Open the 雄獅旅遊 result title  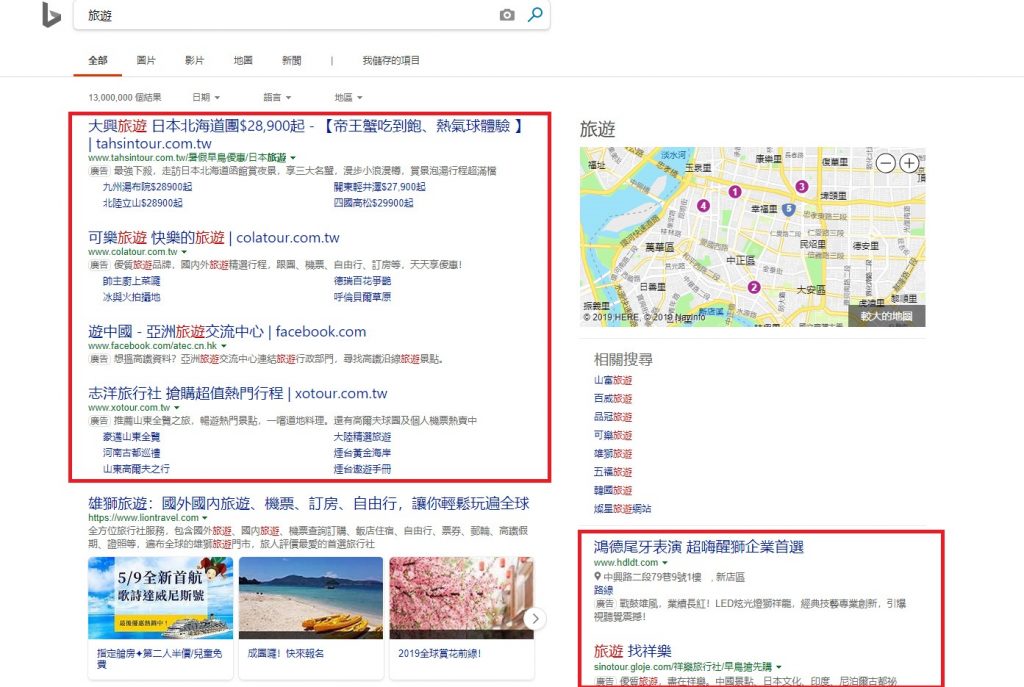pos(308,503)
